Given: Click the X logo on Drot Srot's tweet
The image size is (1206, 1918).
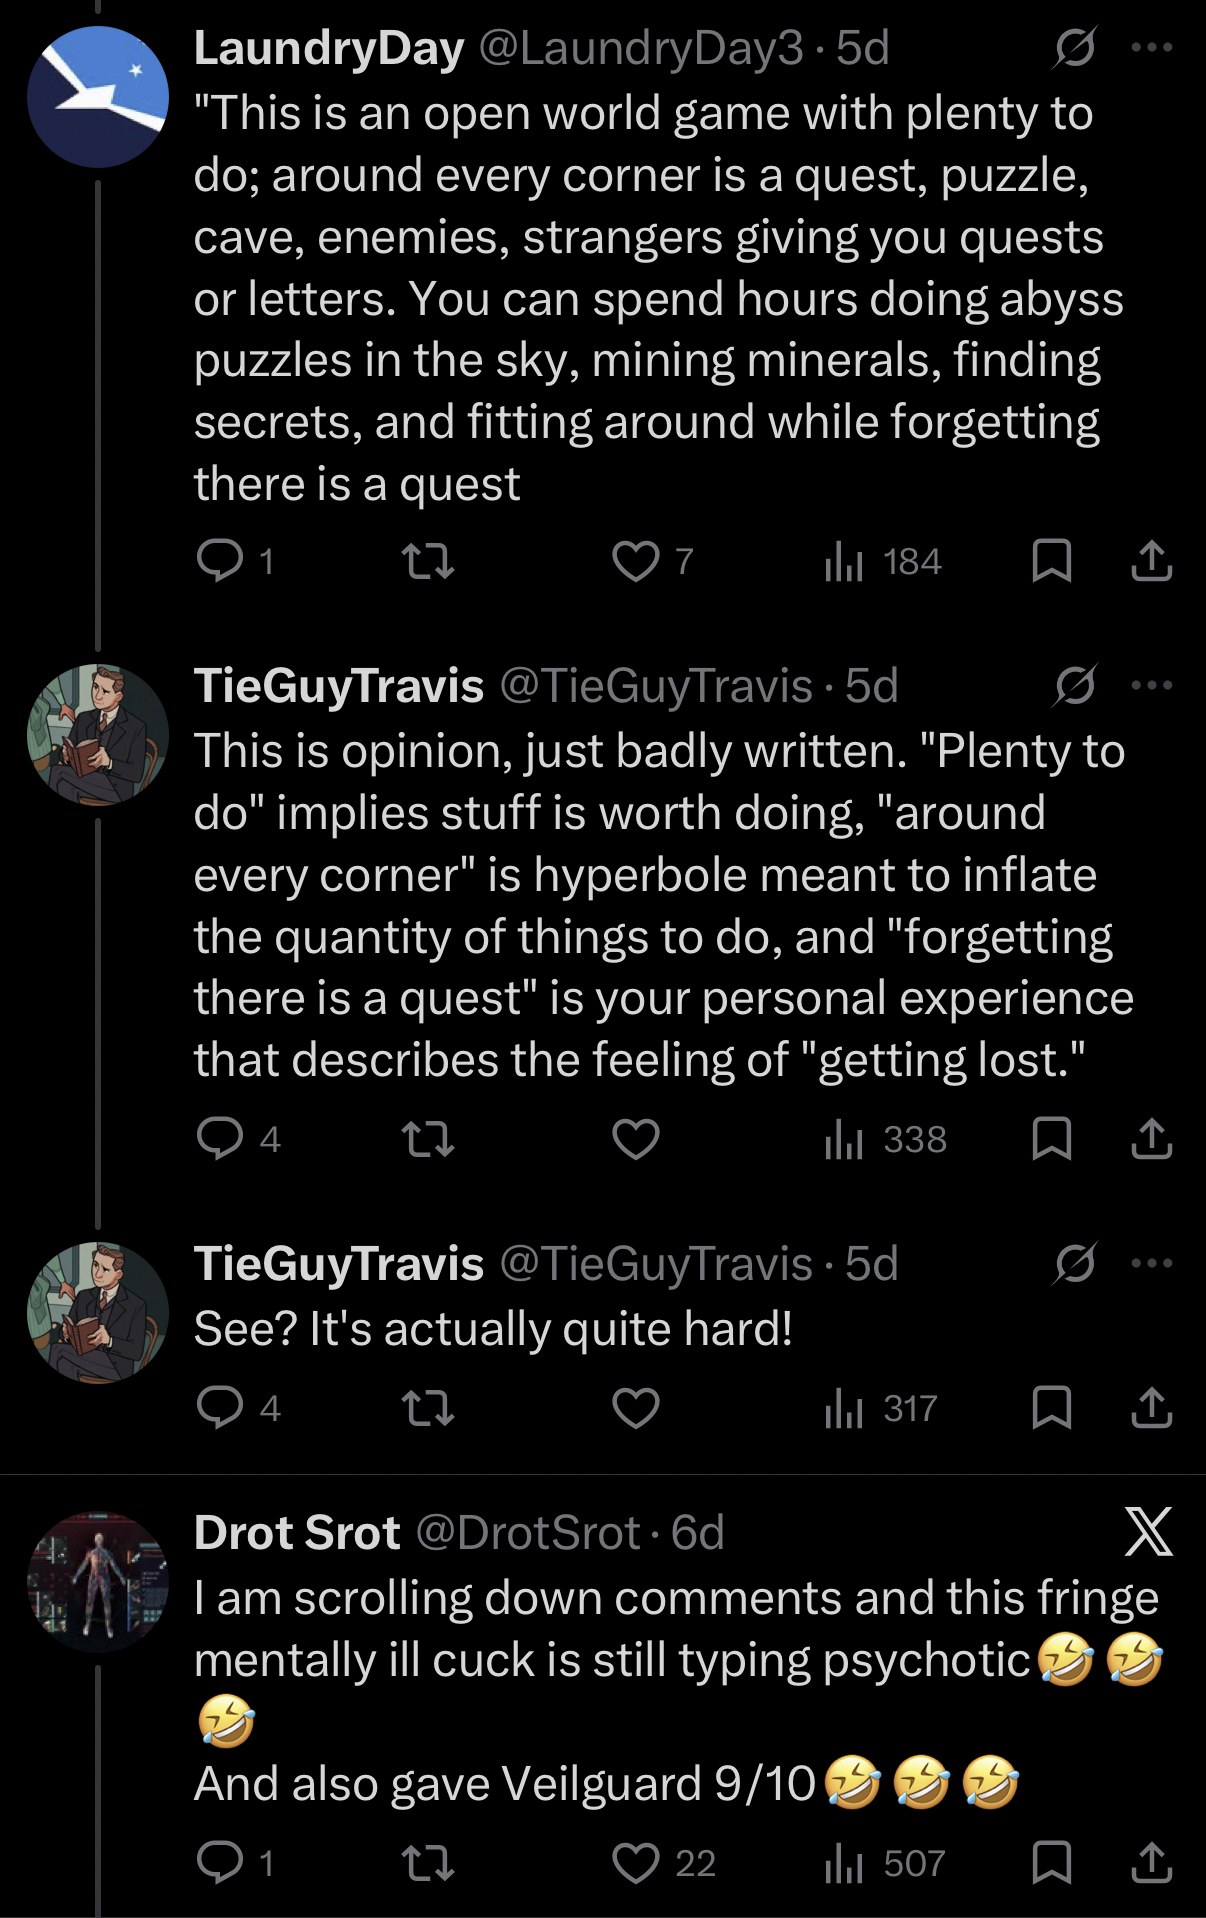Looking at the screenshot, I should coord(1148,1531).
